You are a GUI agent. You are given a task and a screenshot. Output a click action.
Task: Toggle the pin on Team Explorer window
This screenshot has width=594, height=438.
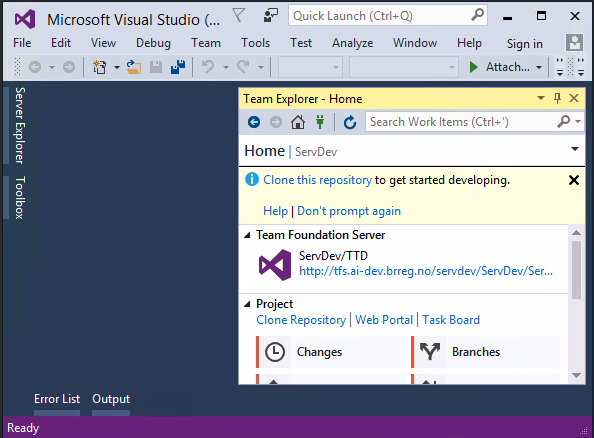(557, 99)
